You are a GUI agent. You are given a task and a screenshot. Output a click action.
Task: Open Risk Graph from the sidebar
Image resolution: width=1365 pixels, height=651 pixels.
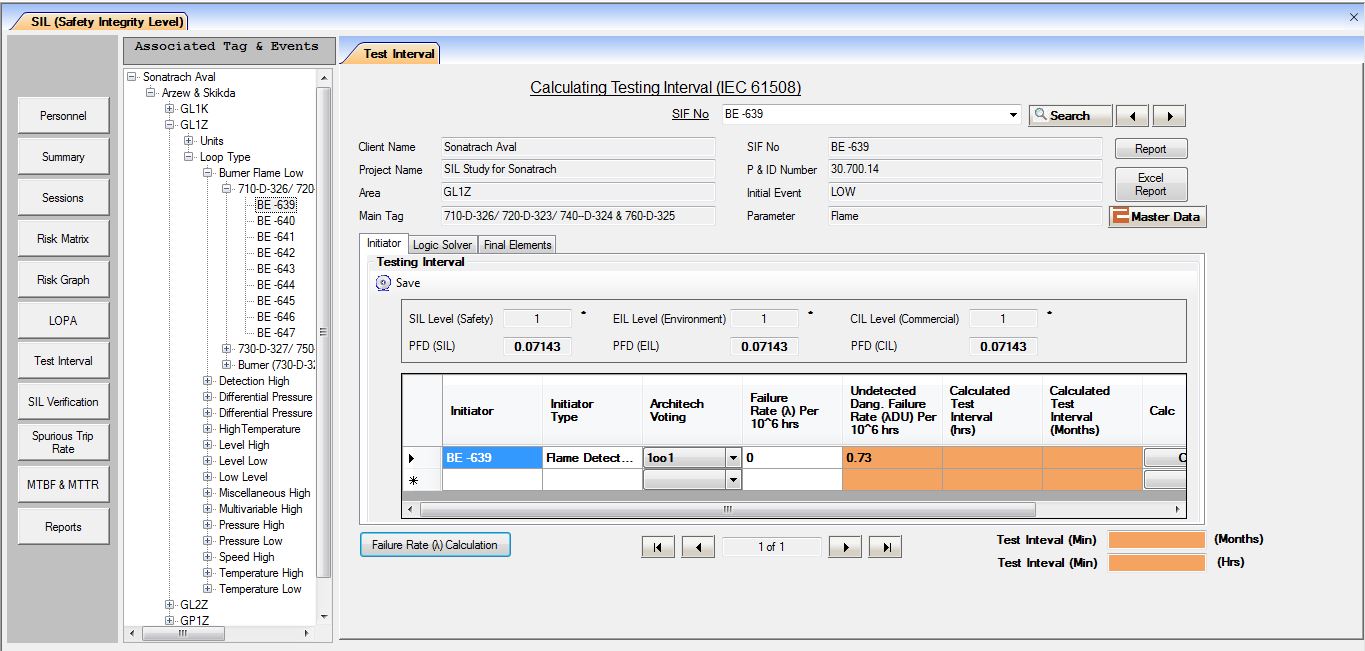63,280
